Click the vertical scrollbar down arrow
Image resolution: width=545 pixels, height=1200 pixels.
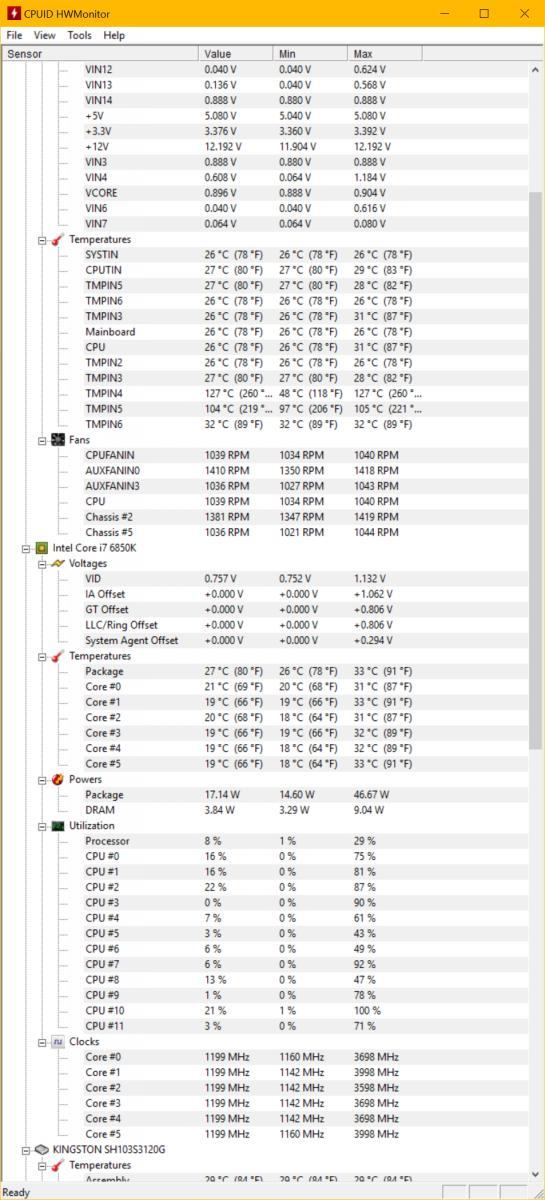pos(535,1176)
